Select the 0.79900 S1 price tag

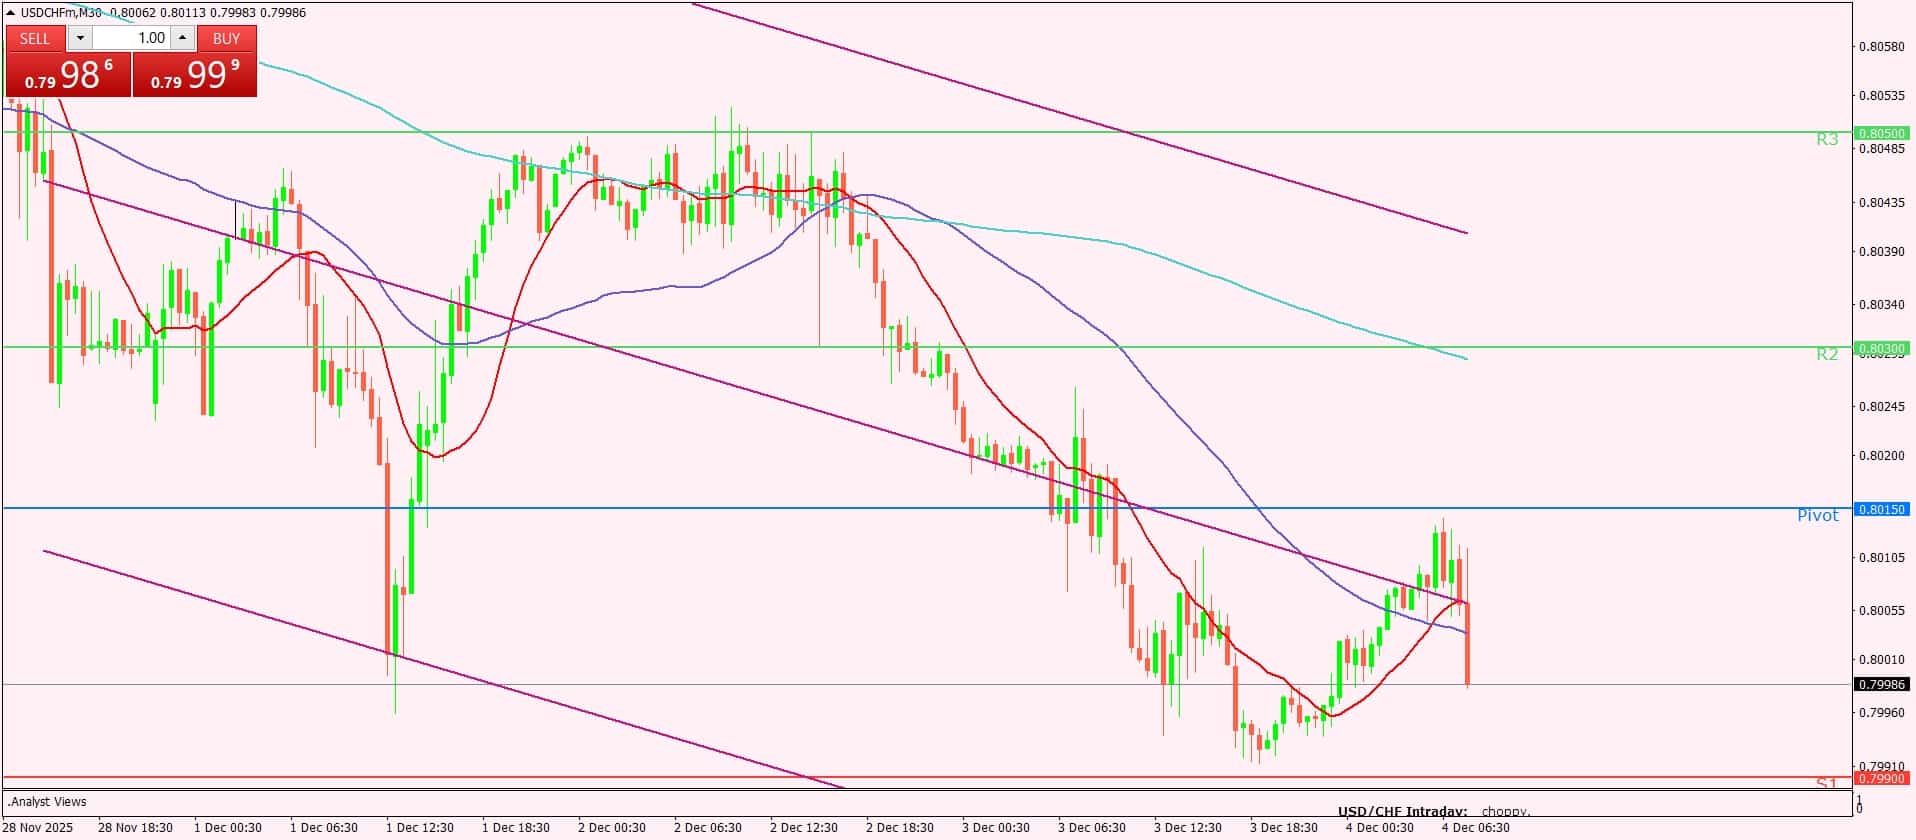1881,778
